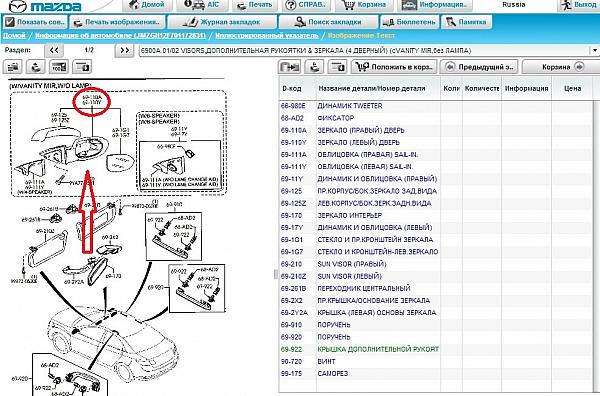Viewport: 600px width, 396px height.
Task: Click the Предыдущий э.. button
Action: tap(479, 67)
